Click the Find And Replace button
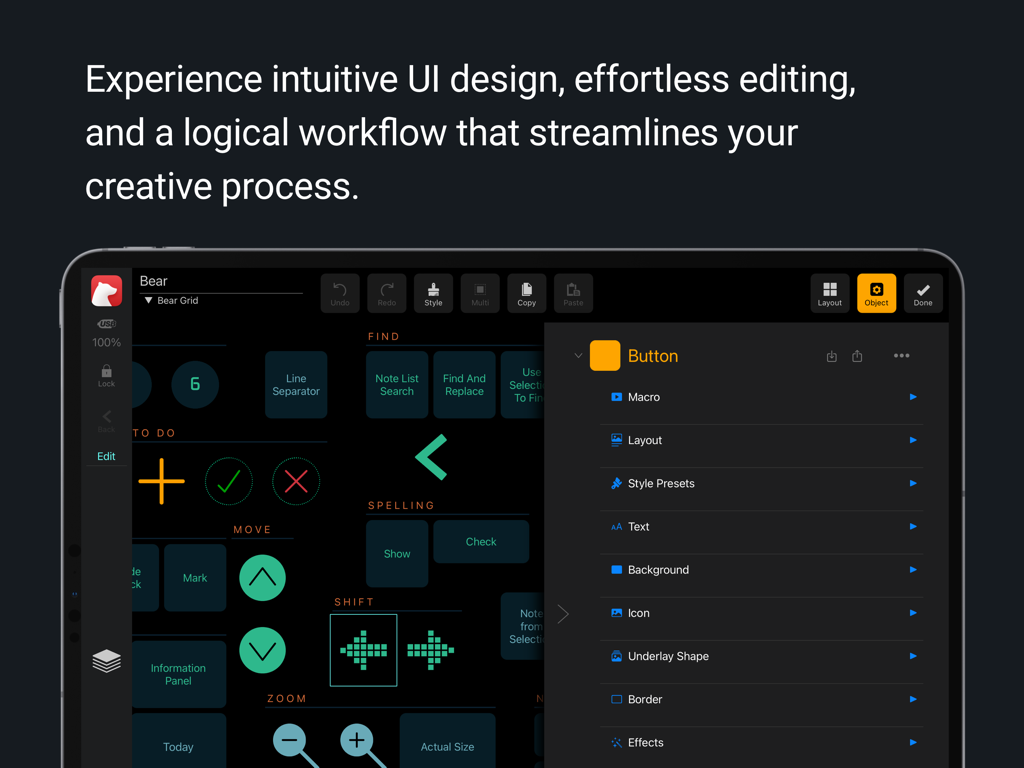Image resolution: width=1024 pixels, height=768 pixels. [464, 385]
